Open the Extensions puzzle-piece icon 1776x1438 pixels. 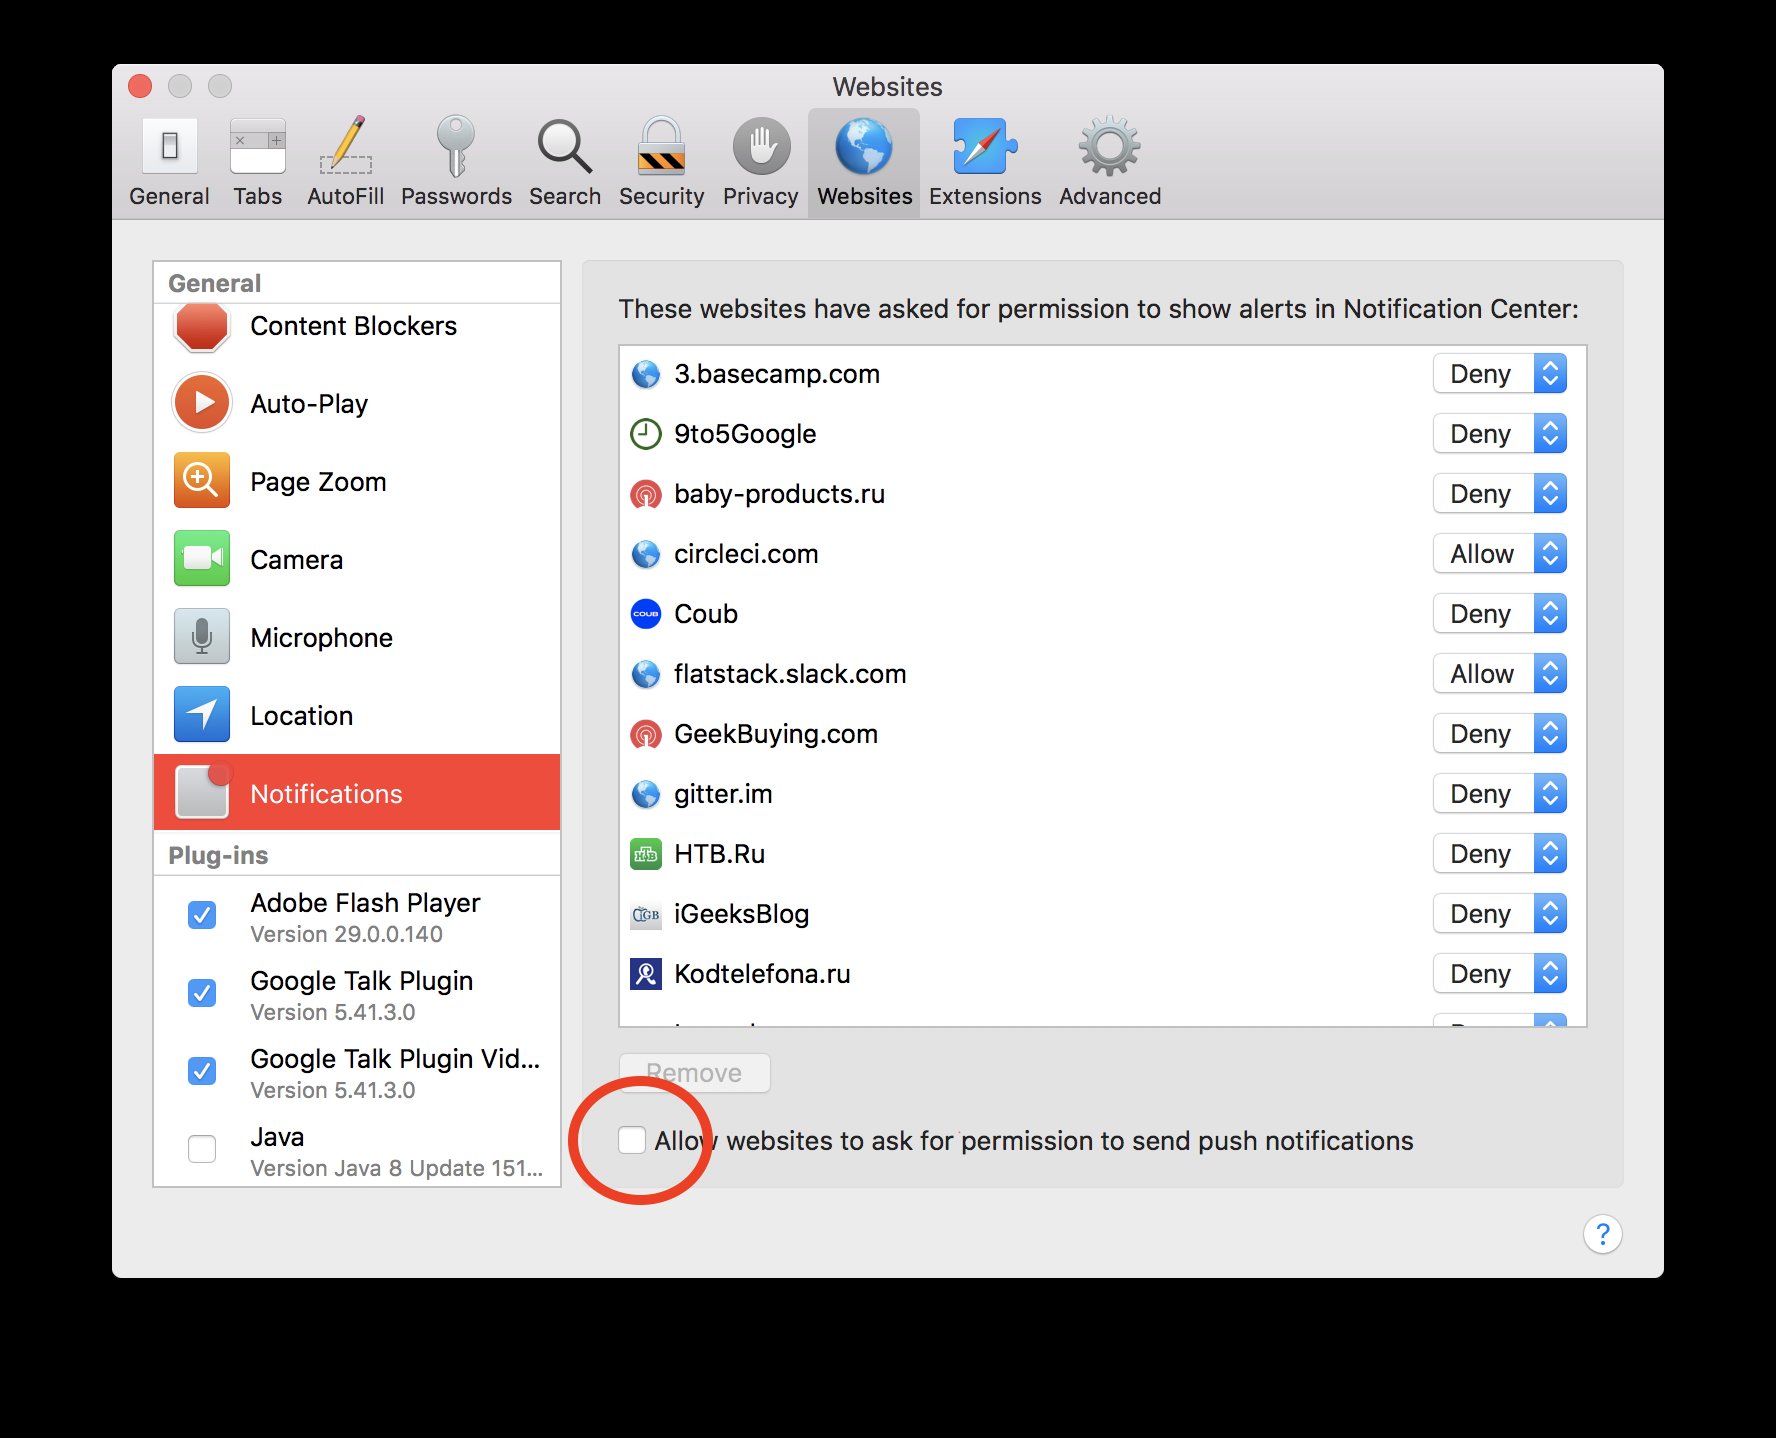point(984,146)
